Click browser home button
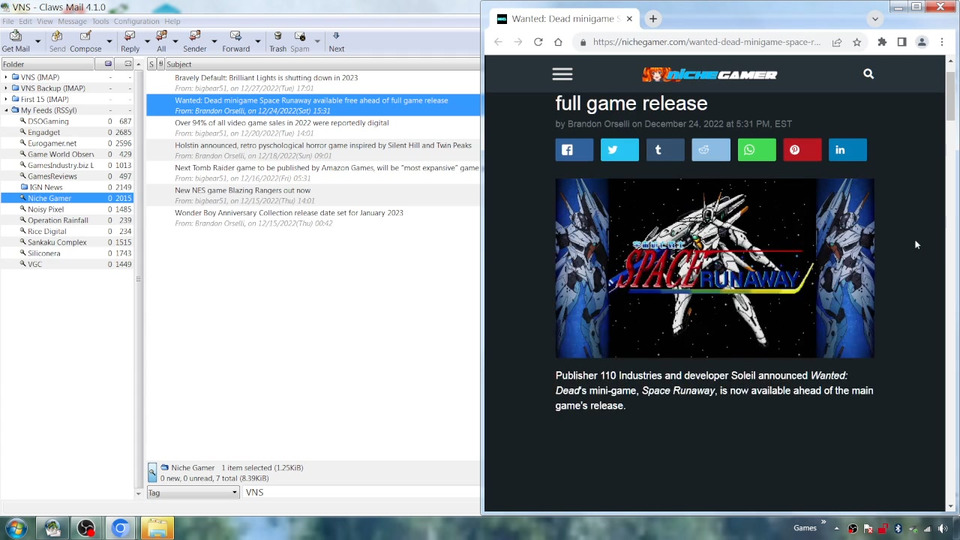Viewport: 960px width, 540px height. tap(558, 42)
